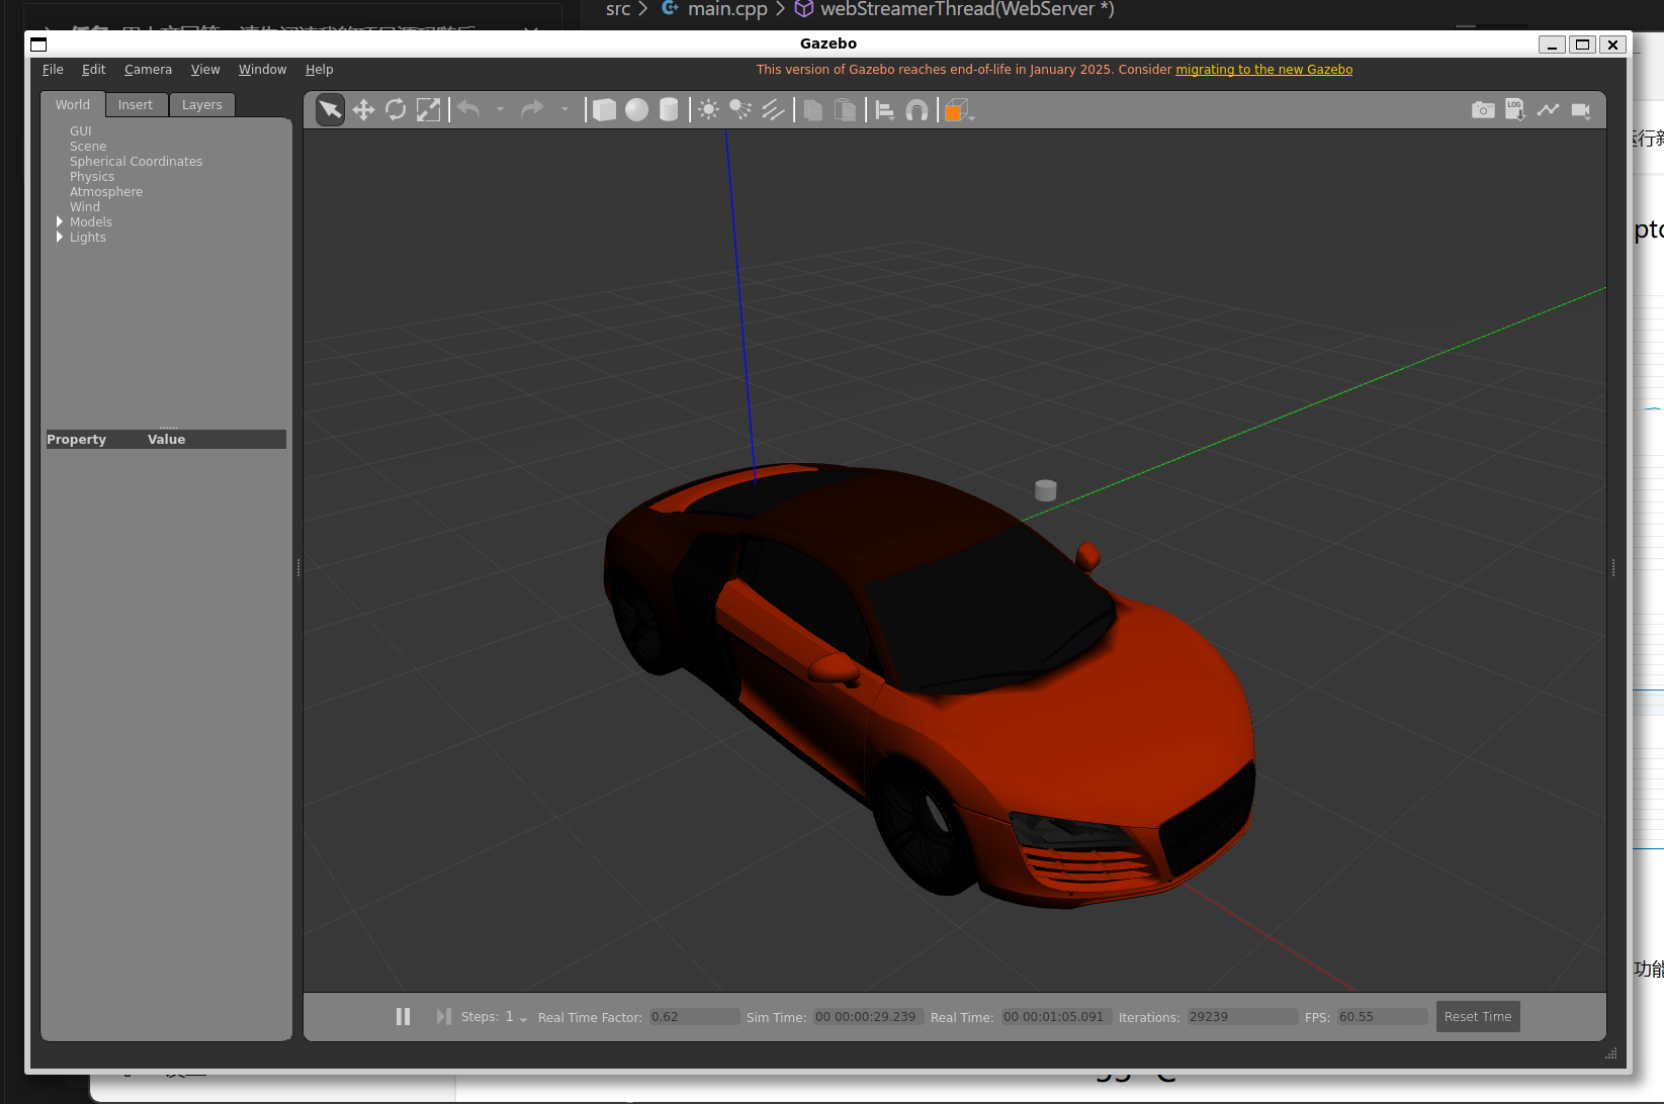1664x1104 pixels.
Task: Add a point light
Action: point(708,110)
